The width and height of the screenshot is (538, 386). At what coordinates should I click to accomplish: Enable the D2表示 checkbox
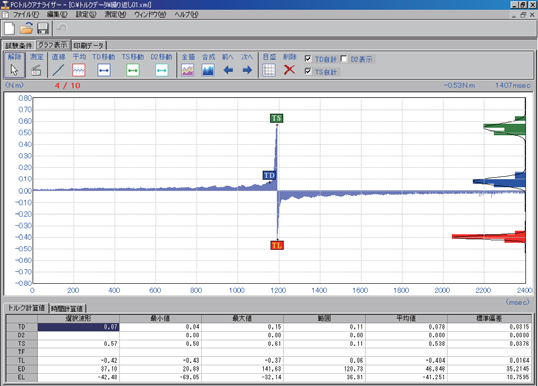(x=343, y=59)
